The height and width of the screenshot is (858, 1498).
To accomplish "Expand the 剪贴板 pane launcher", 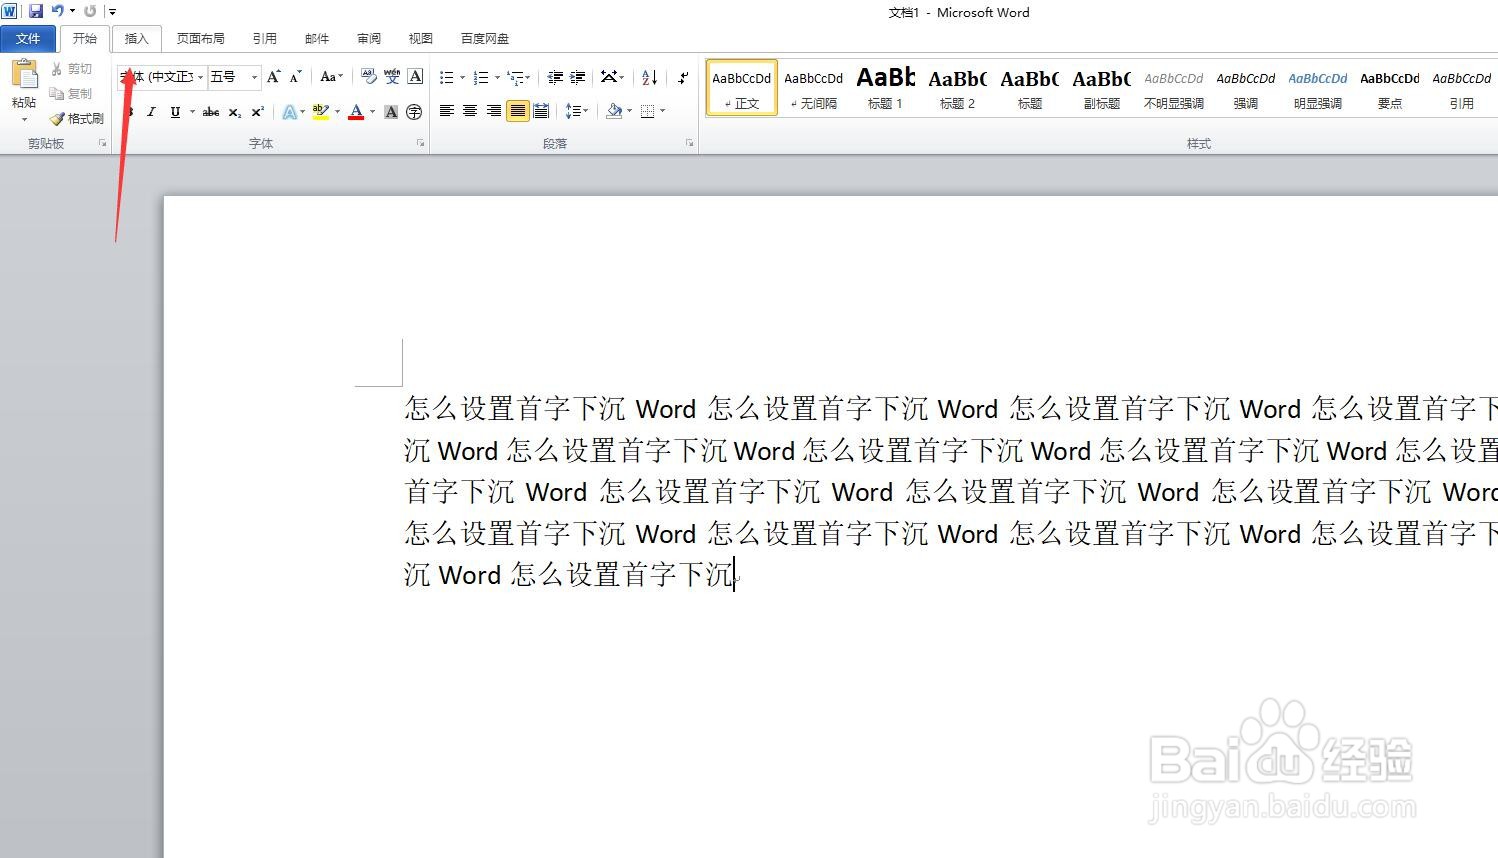I will [x=102, y=144].
